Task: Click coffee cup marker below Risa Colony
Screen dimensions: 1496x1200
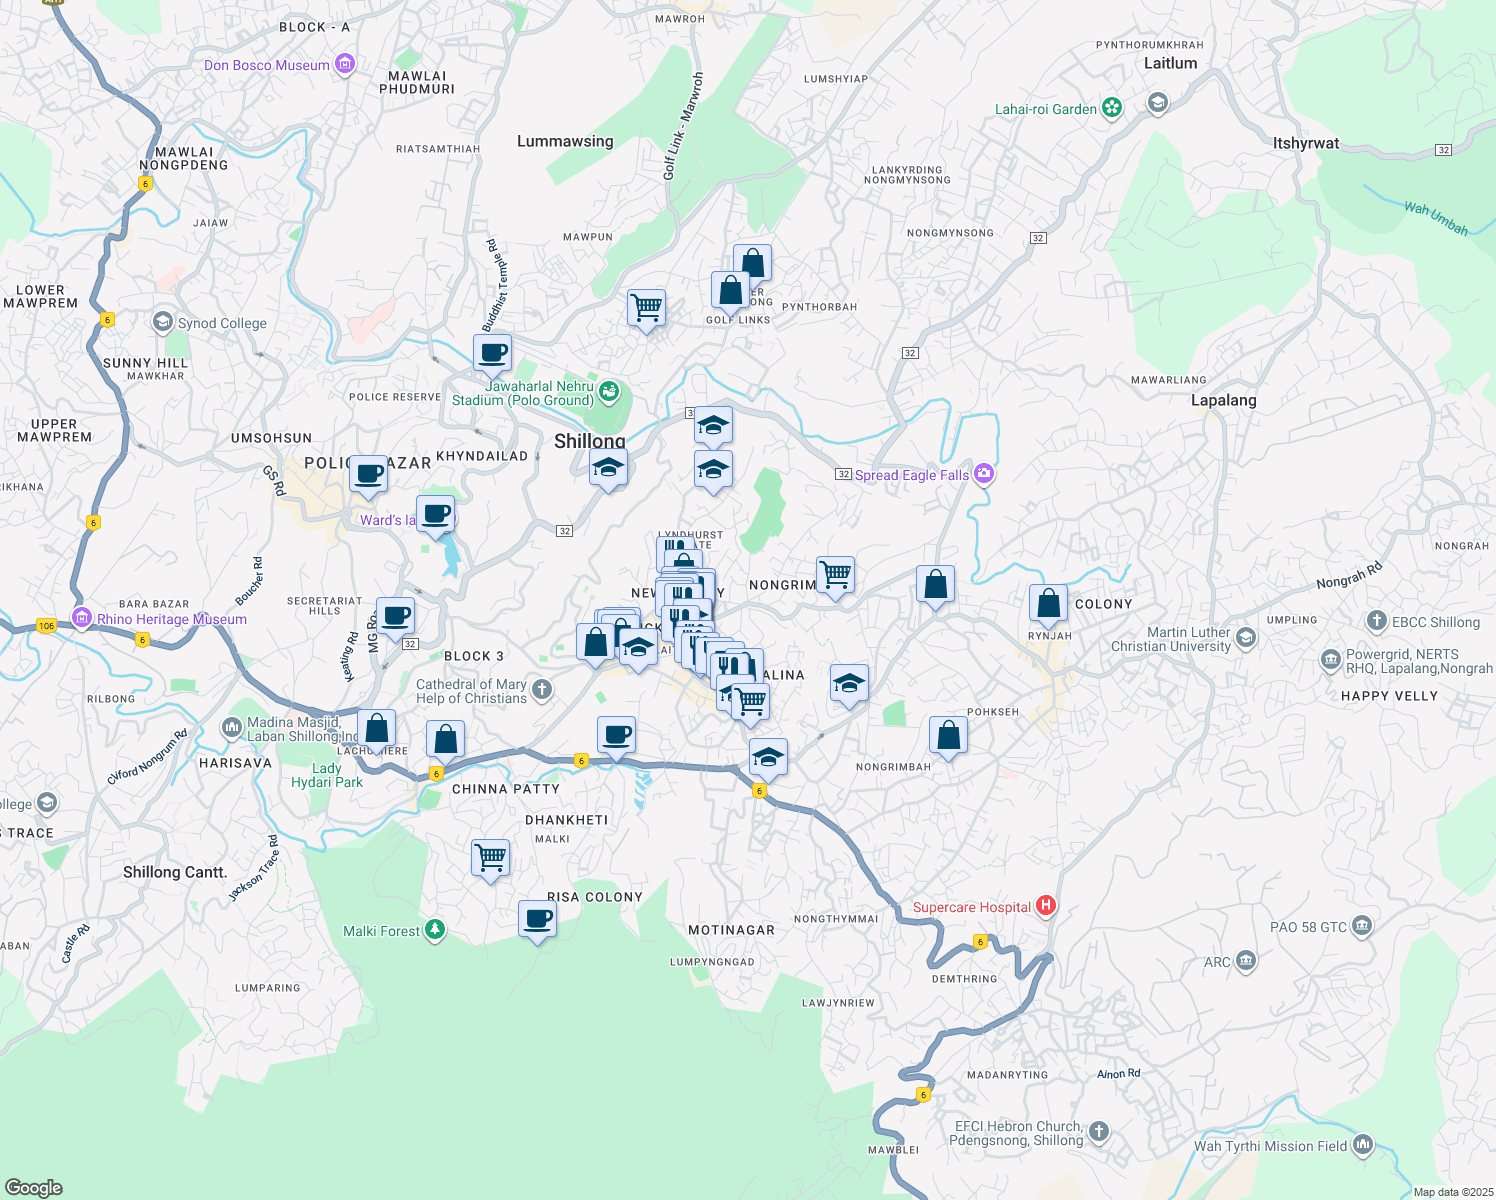Action: point(537,920)
